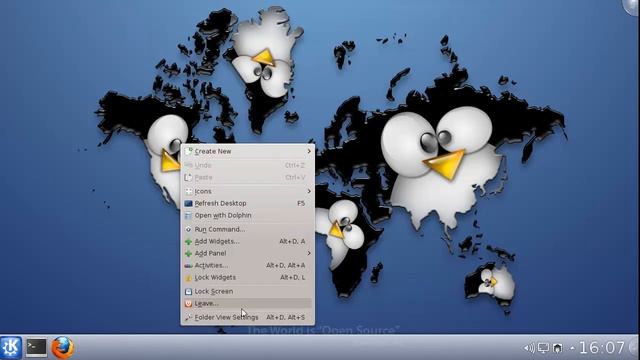Choose Lock Screen from the menu
This screenshot has width=640, height=360.
[248, 291]
